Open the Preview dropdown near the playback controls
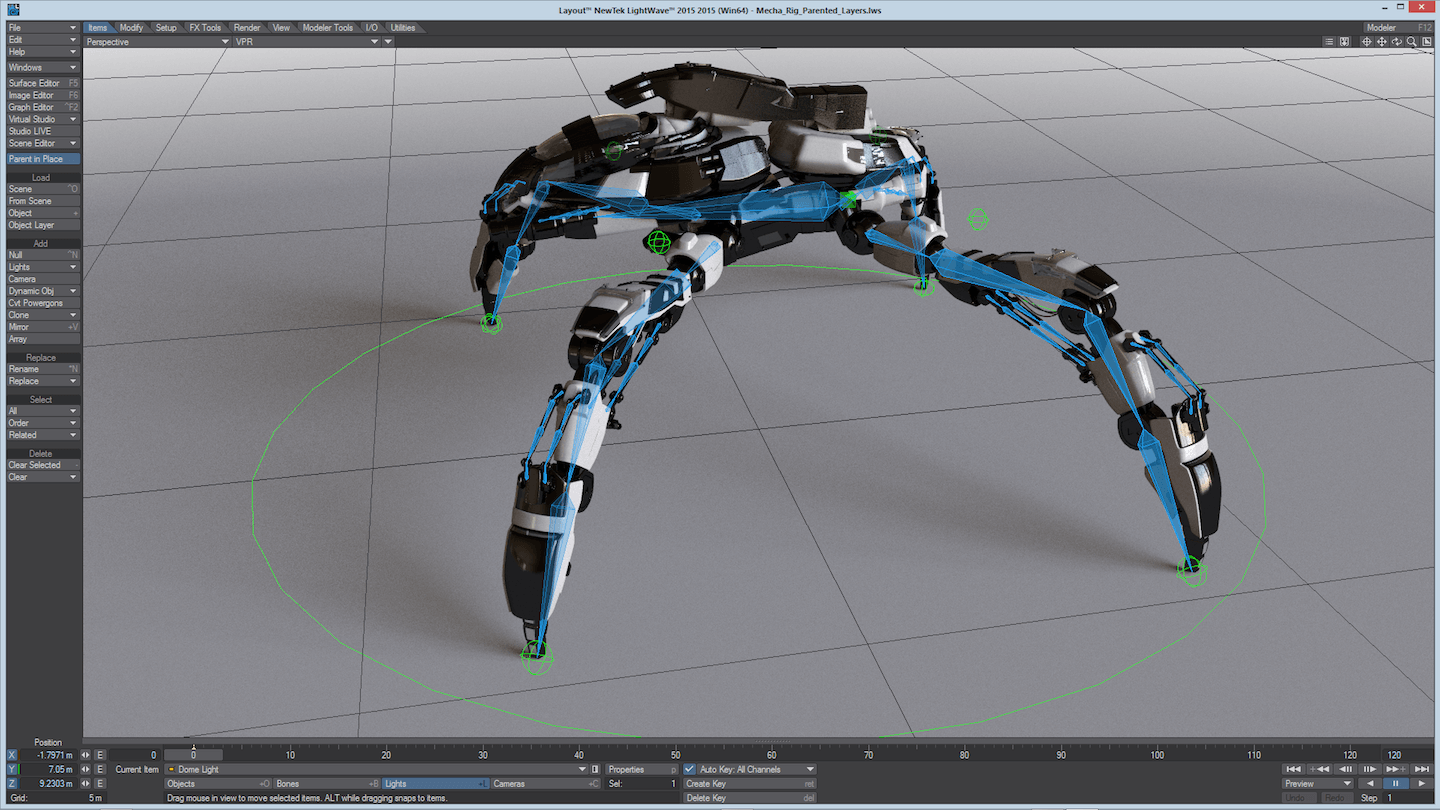This screenshot has width=1440, height=810. [1315, 783]
